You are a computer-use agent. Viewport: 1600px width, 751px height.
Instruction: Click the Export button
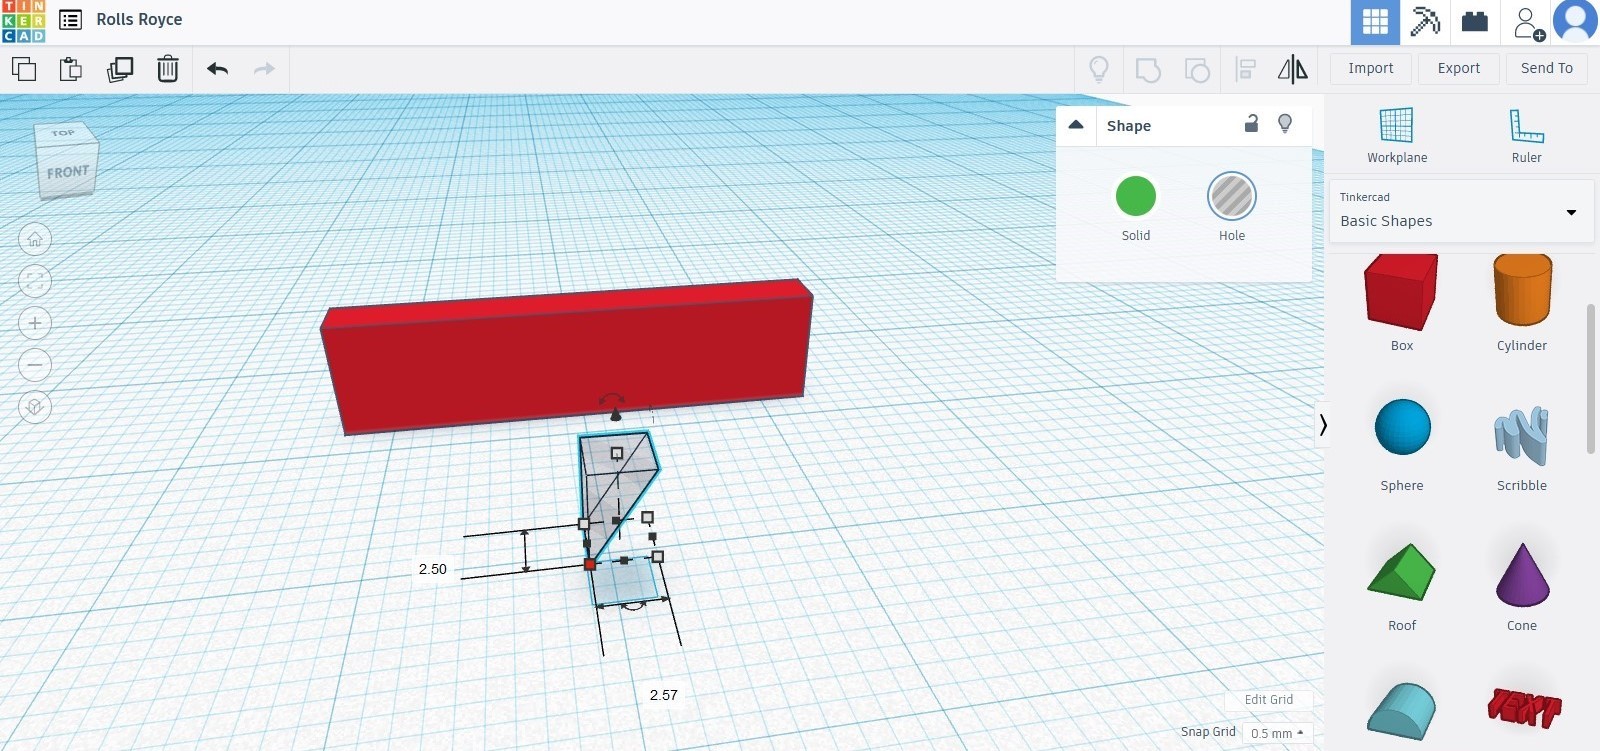(1459, 68)
